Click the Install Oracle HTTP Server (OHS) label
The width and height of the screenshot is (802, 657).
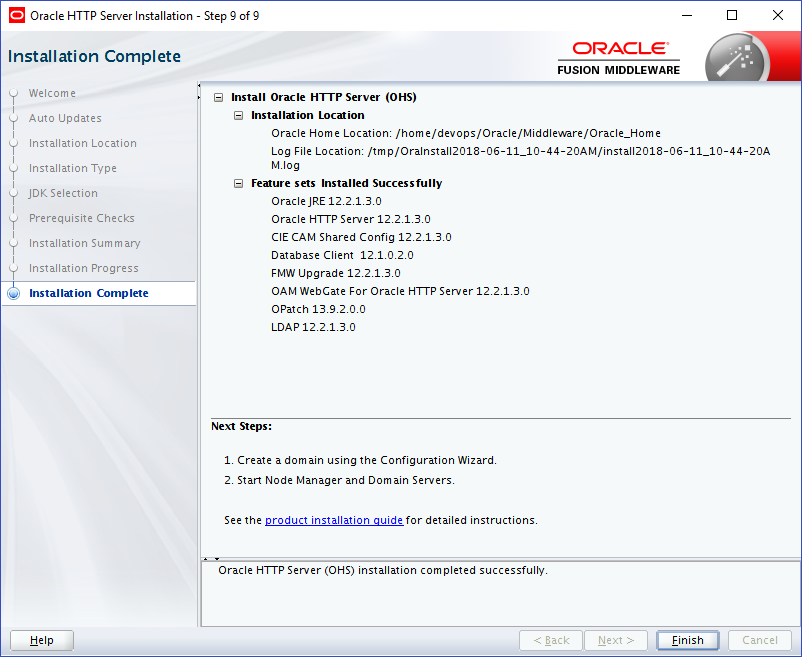point(324,97)
